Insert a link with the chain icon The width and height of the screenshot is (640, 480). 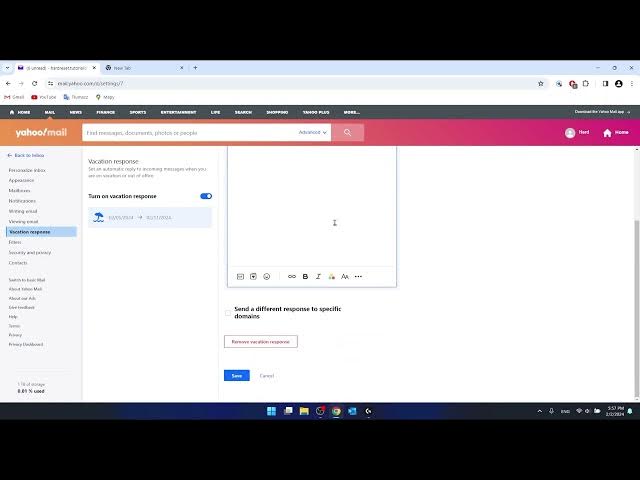click(292, 277)
